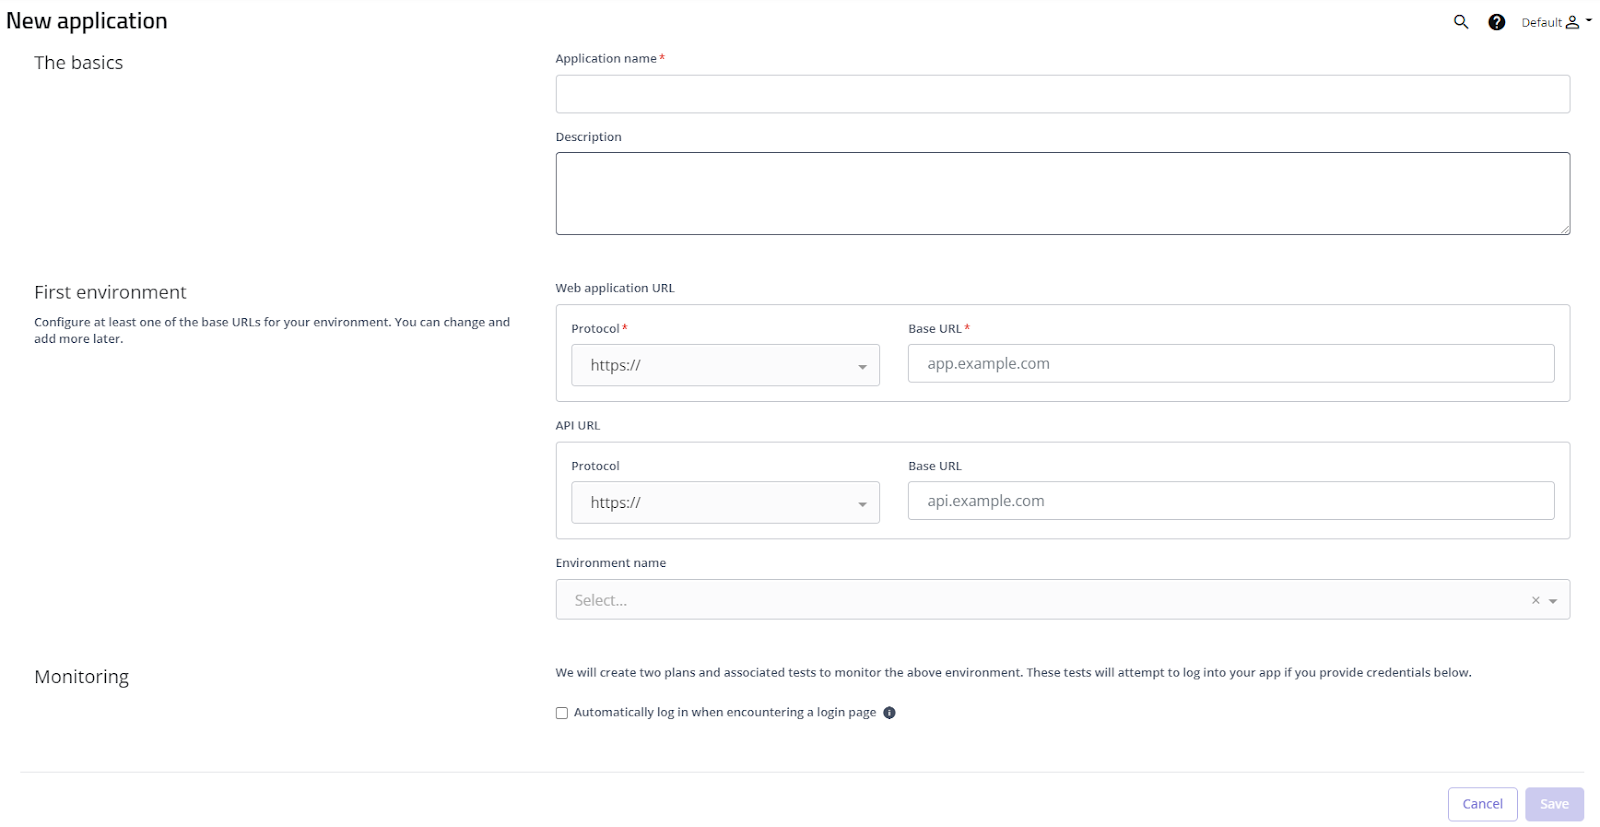The width and height of the screenshot is (1600, 827).
Task: Open the API URL Protocol dropdown
Action: coord(725,503)
